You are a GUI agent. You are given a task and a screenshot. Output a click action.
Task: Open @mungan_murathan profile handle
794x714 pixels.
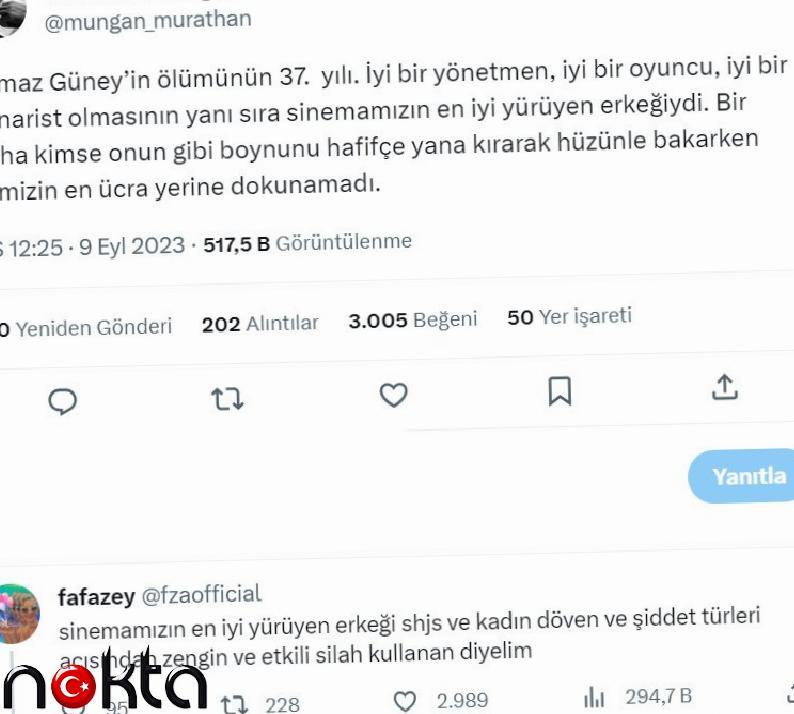(148, 21)
